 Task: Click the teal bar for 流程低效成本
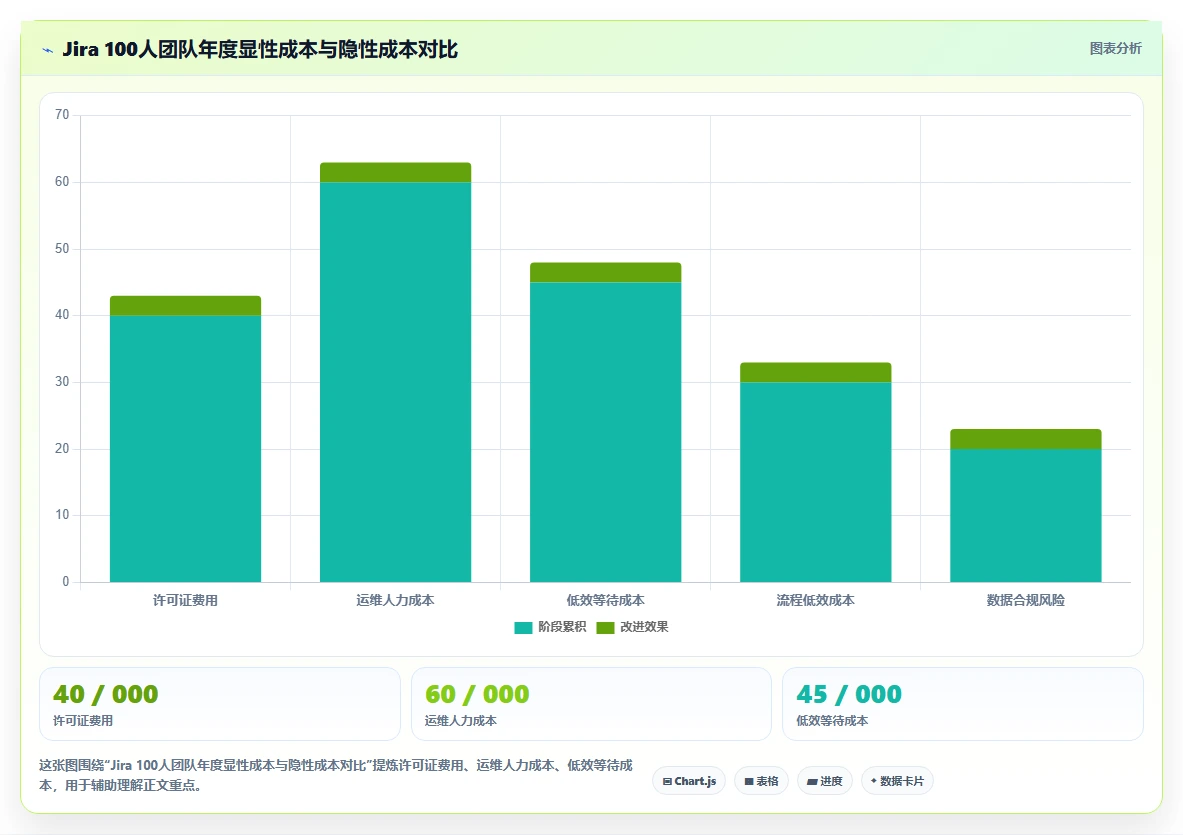coord(816,481)
